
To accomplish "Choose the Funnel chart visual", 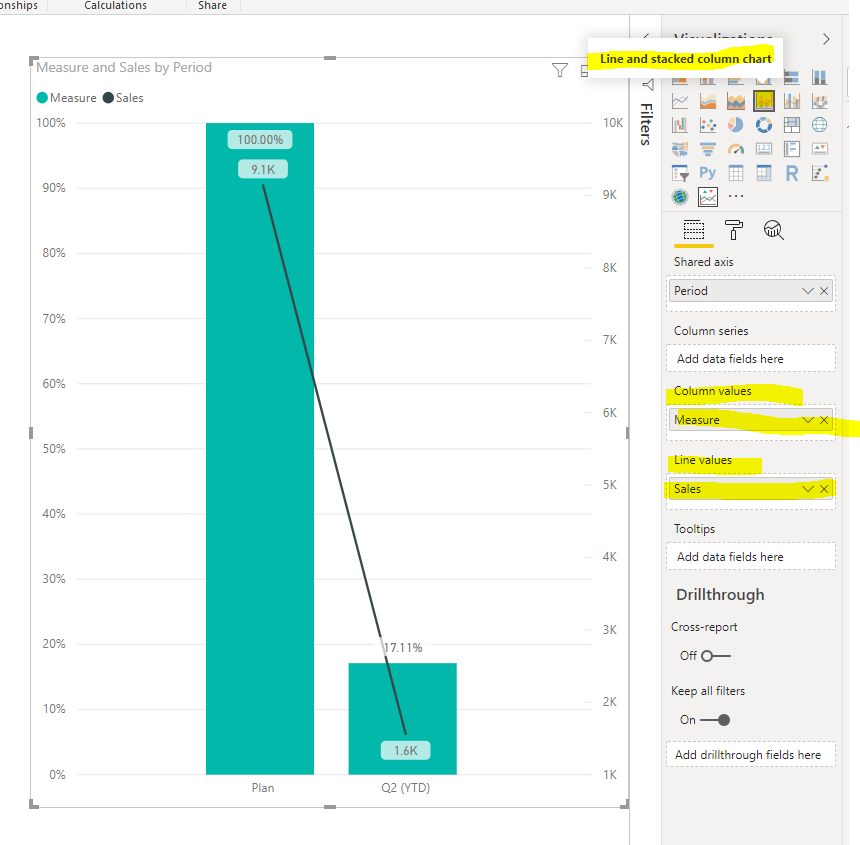I will [x=708, y=149].
